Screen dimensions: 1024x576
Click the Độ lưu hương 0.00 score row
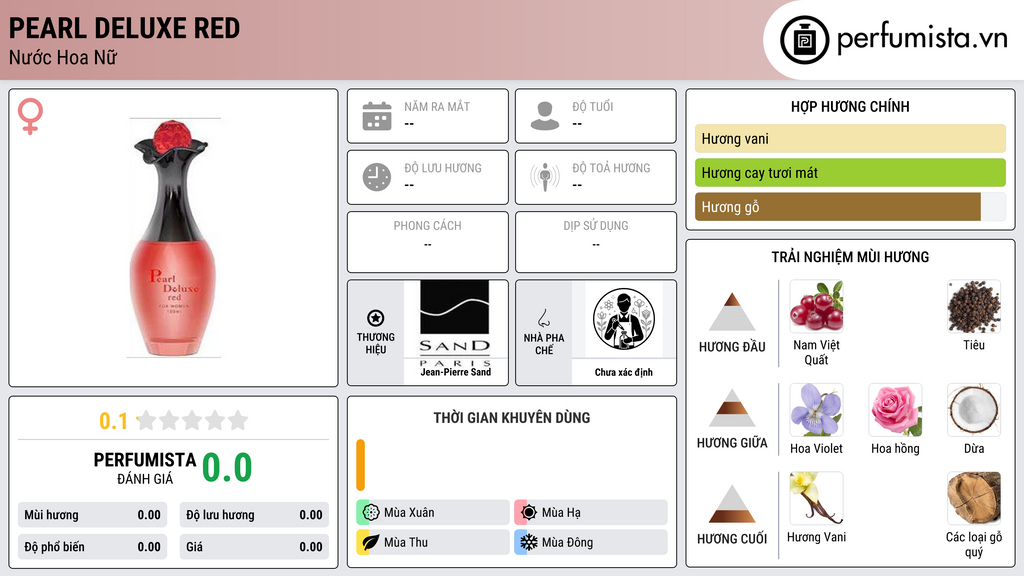point(254,515)
